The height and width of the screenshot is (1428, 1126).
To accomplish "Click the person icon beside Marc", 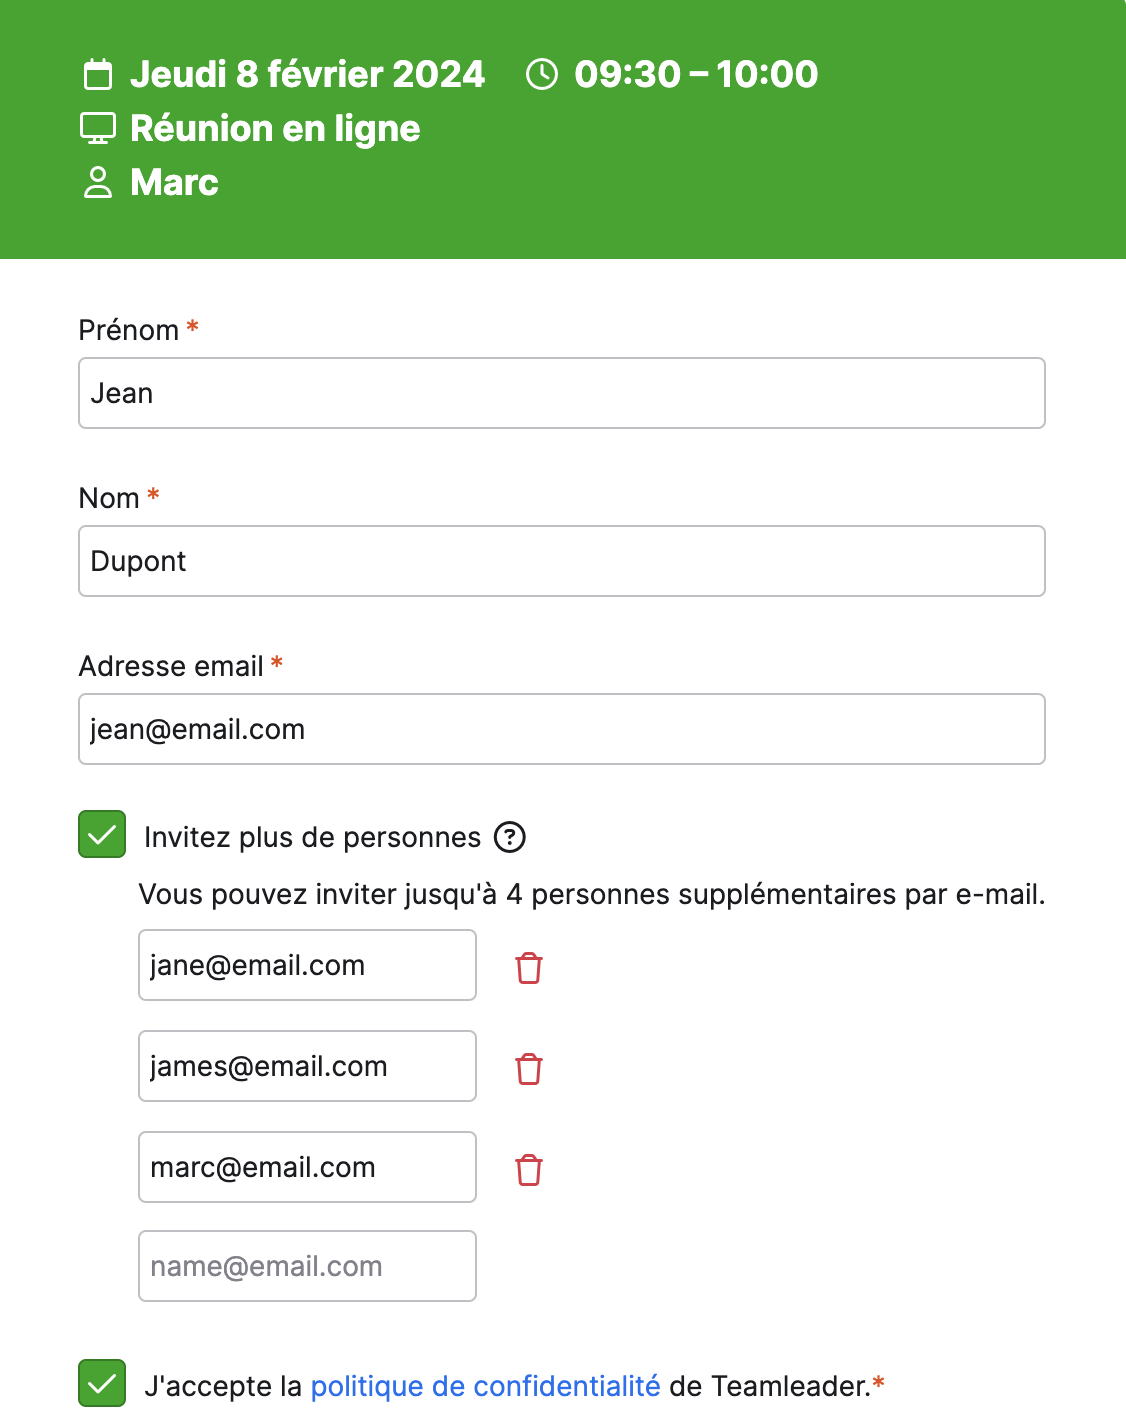I will click(98, 182).
